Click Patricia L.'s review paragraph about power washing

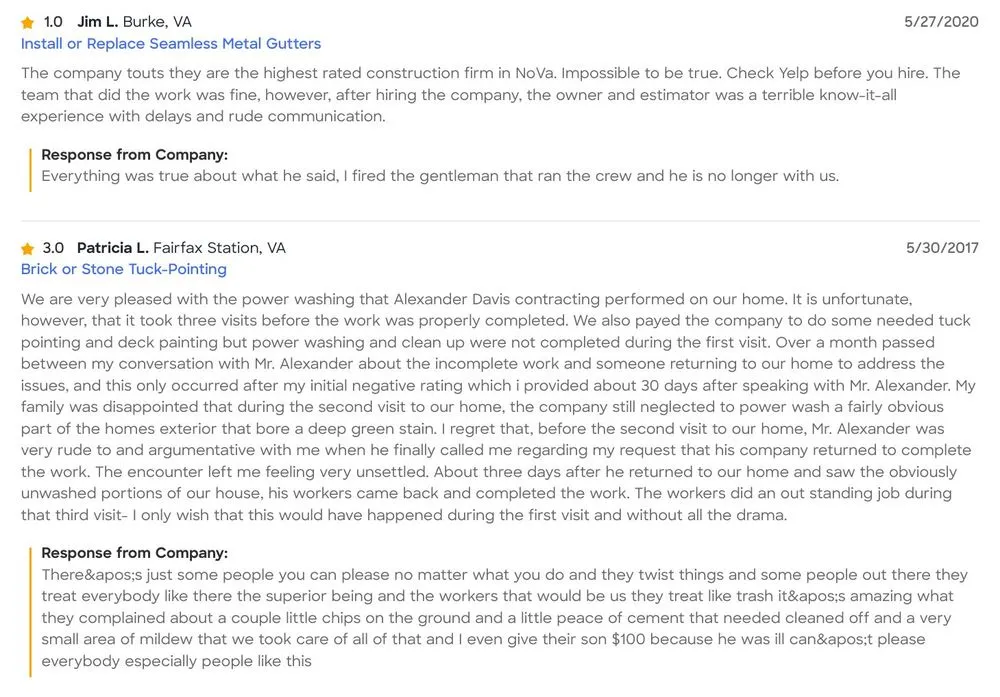pyautogui.click(x=490, y=407)
